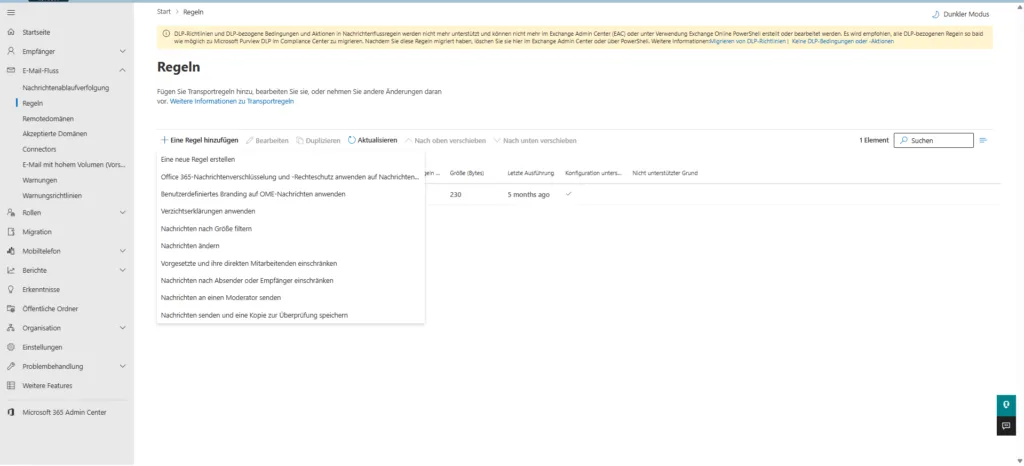This screenshot has height=466, width=1024.
Task: Select 'Eine neue Regel erstellen' menu entry
Action: coord(197,159)
